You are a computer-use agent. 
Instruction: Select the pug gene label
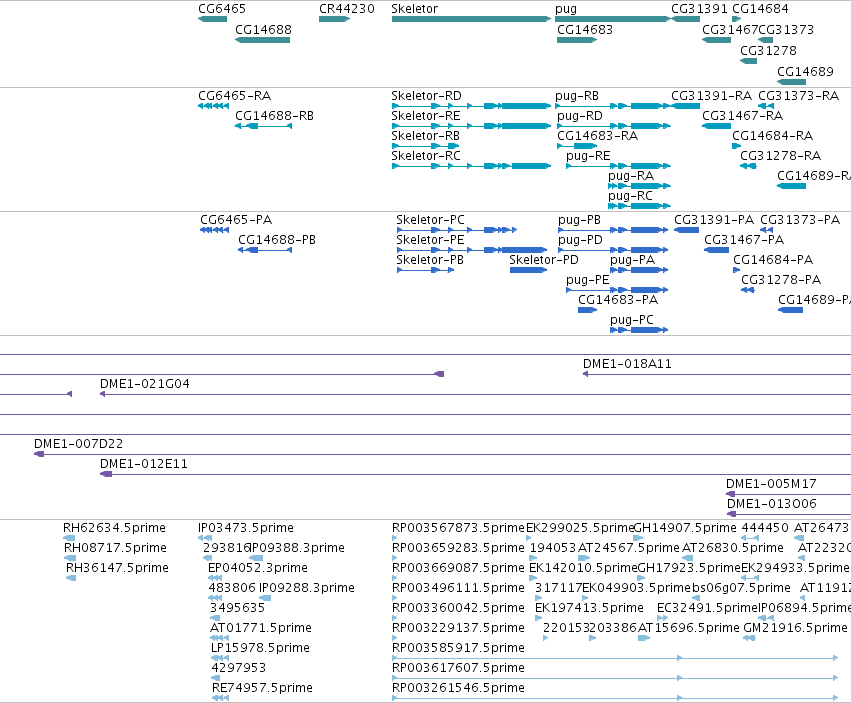pyautogui.click(x=566, y=9)
